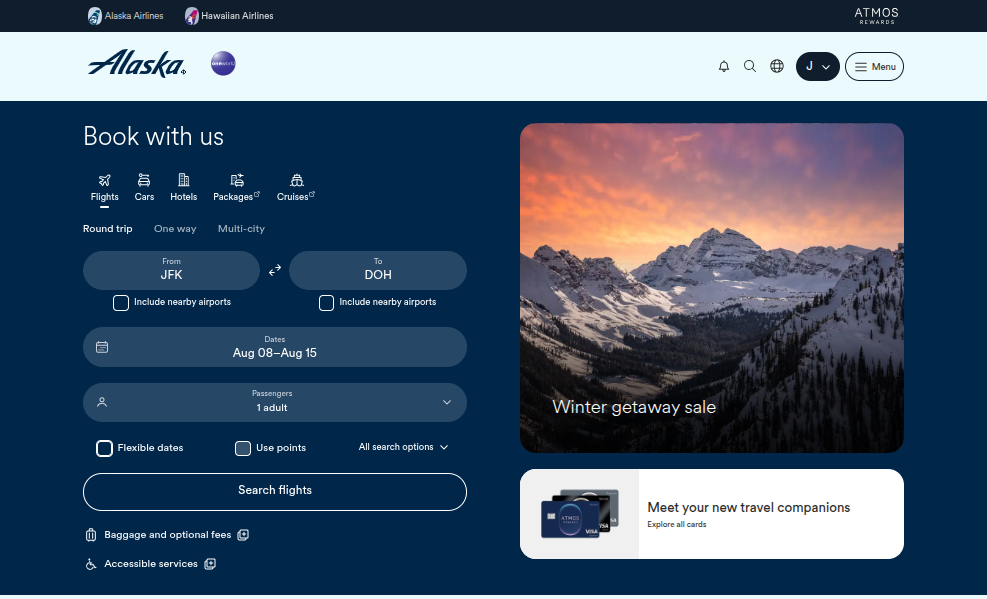The image size is (987, 599).
Task: Enable the Flexible dates checkbox
Action: (104, 448)
